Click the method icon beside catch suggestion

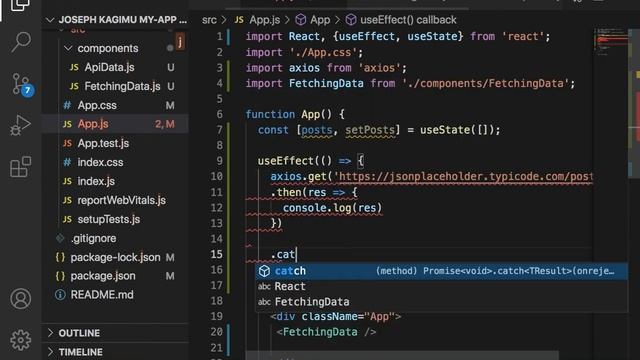264,271
